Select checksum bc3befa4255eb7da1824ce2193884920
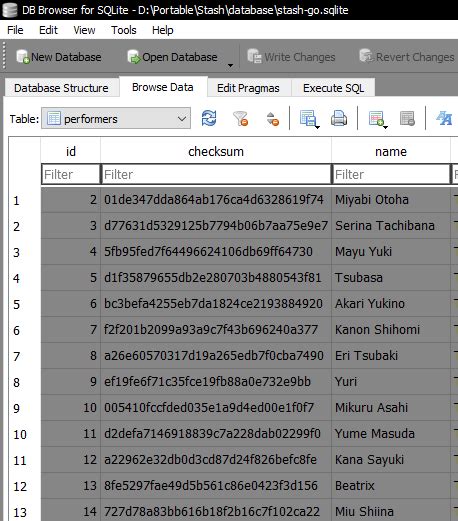The height and width of the screenshot is (521, 458). 216,304
